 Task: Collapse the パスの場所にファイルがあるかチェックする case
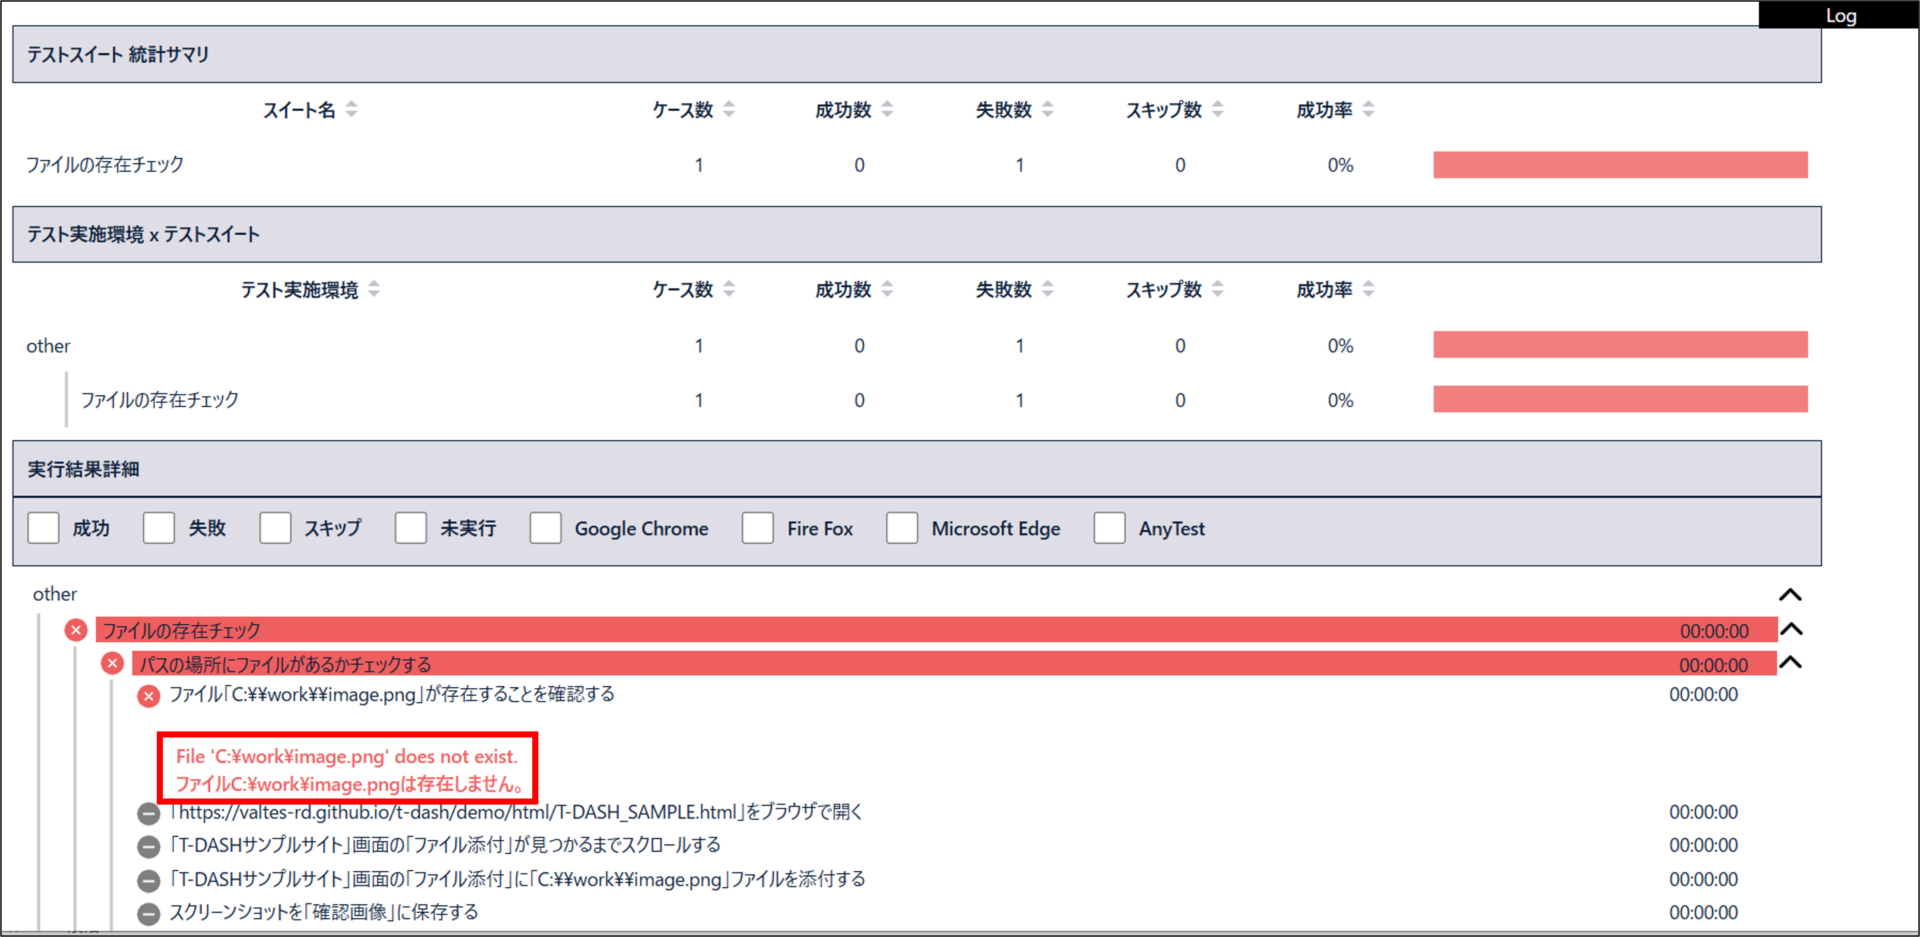1791,663
